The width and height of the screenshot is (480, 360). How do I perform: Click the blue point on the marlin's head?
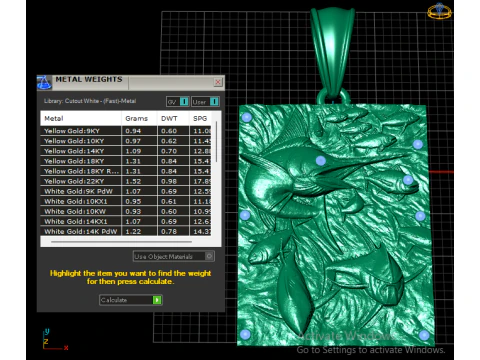[x=321, y=161]
